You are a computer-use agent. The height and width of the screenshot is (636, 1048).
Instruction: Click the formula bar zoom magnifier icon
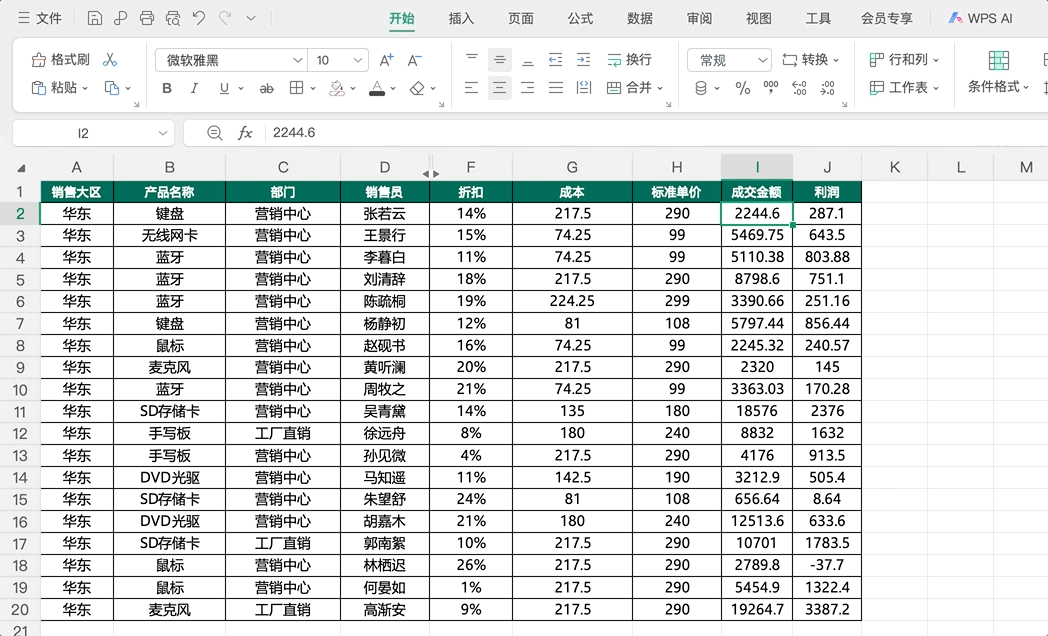coord(215,133)
